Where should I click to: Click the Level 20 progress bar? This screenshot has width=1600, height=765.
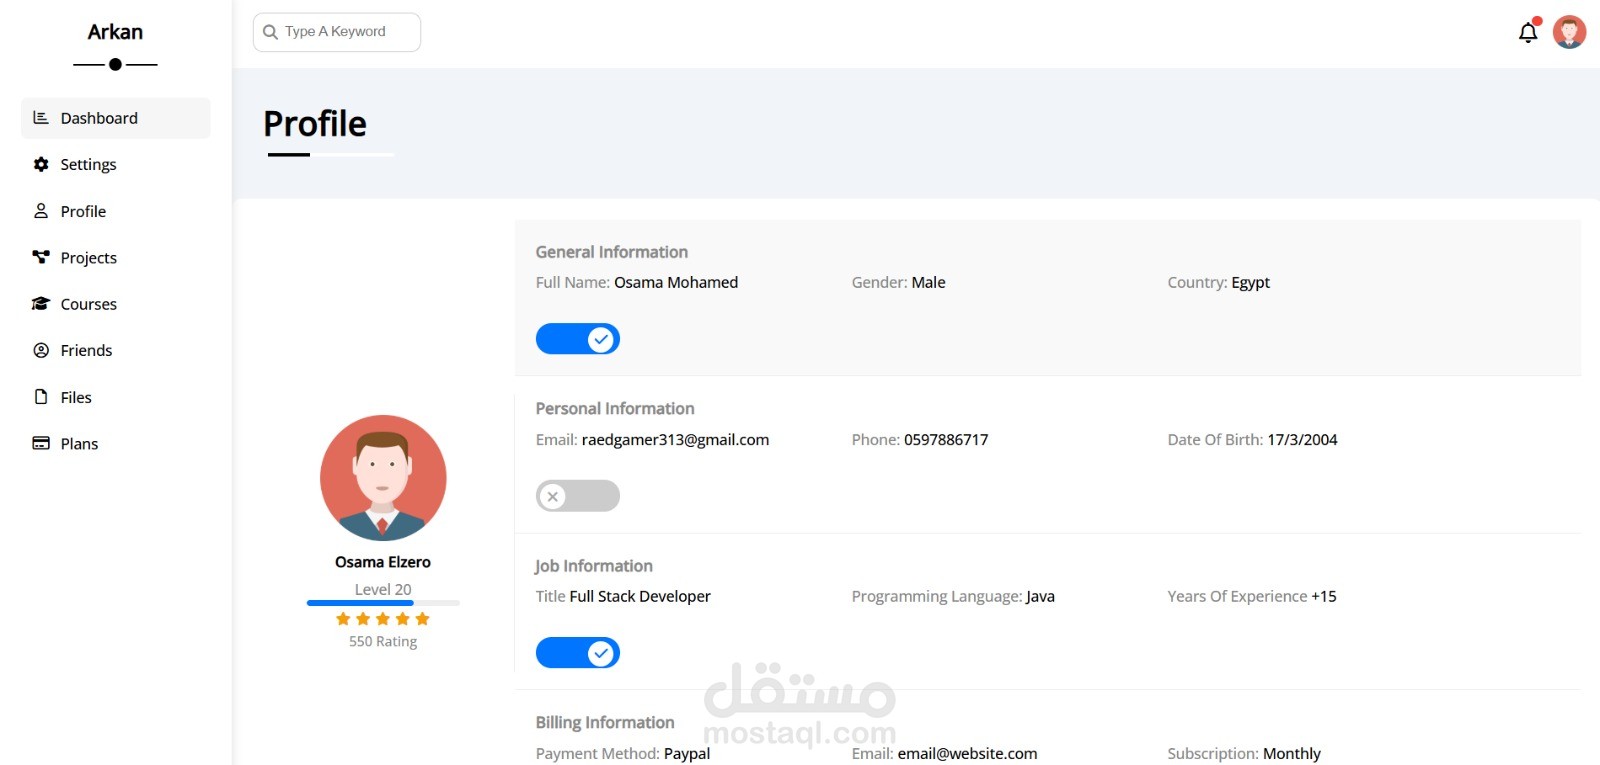[383, 603]
